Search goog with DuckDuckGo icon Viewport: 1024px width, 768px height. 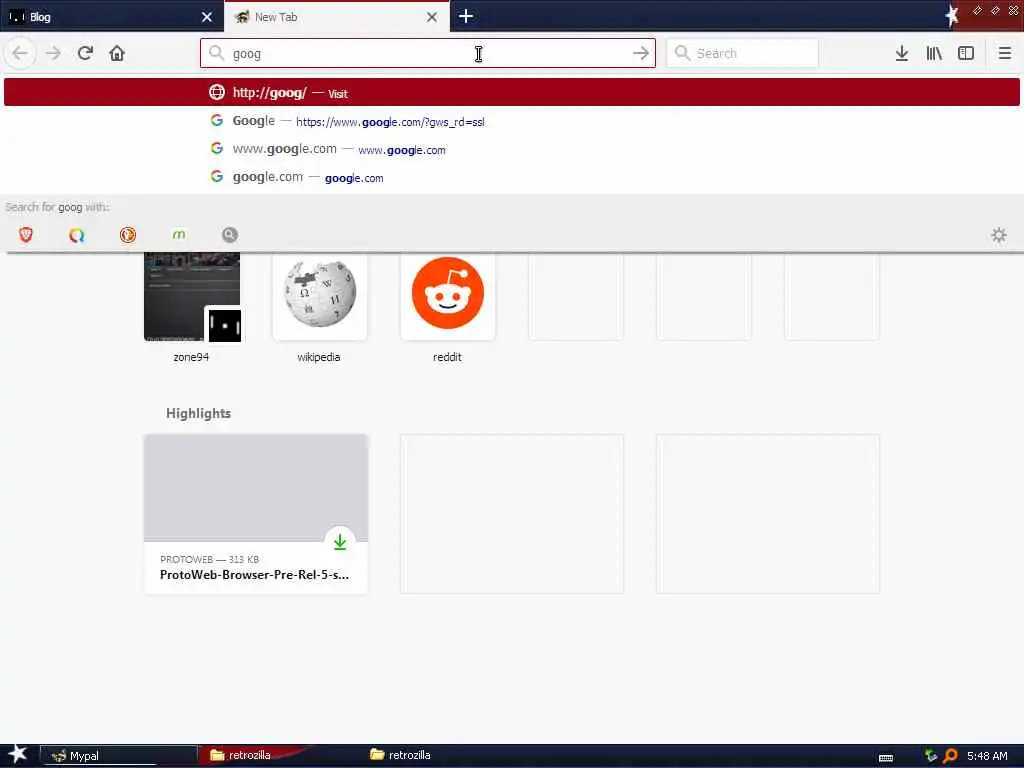(x=128, y=235)
